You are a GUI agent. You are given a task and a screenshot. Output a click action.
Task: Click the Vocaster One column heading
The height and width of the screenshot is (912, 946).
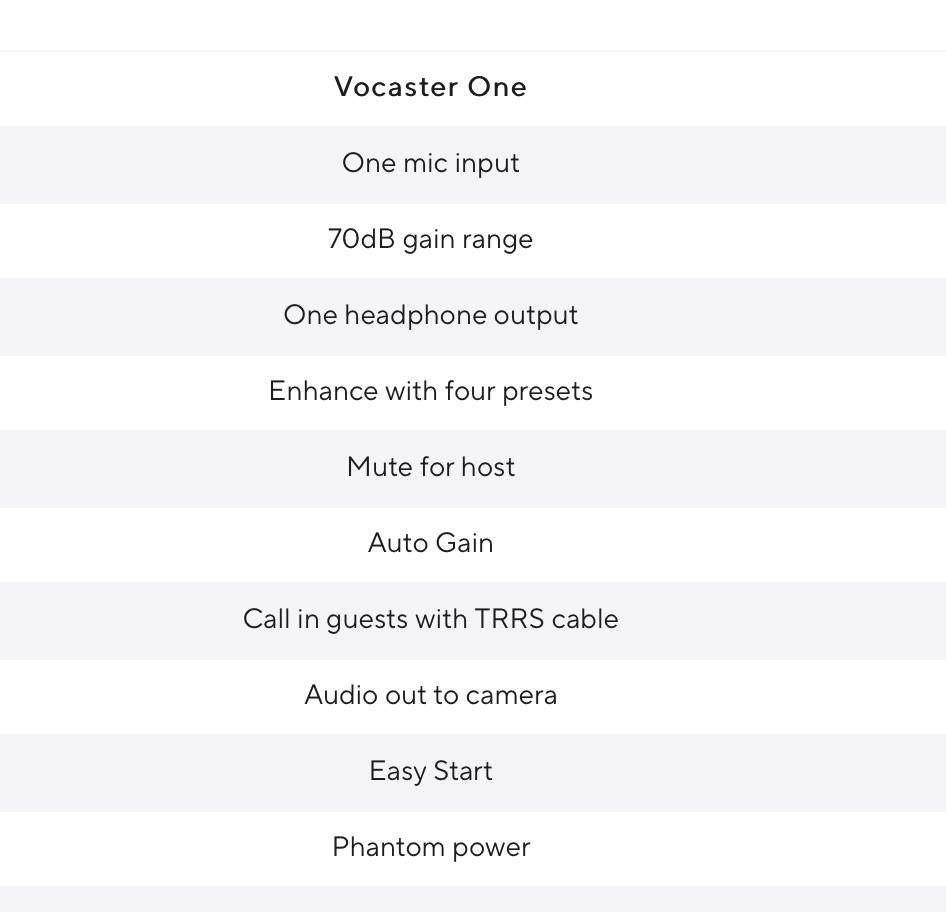[430, 87]
